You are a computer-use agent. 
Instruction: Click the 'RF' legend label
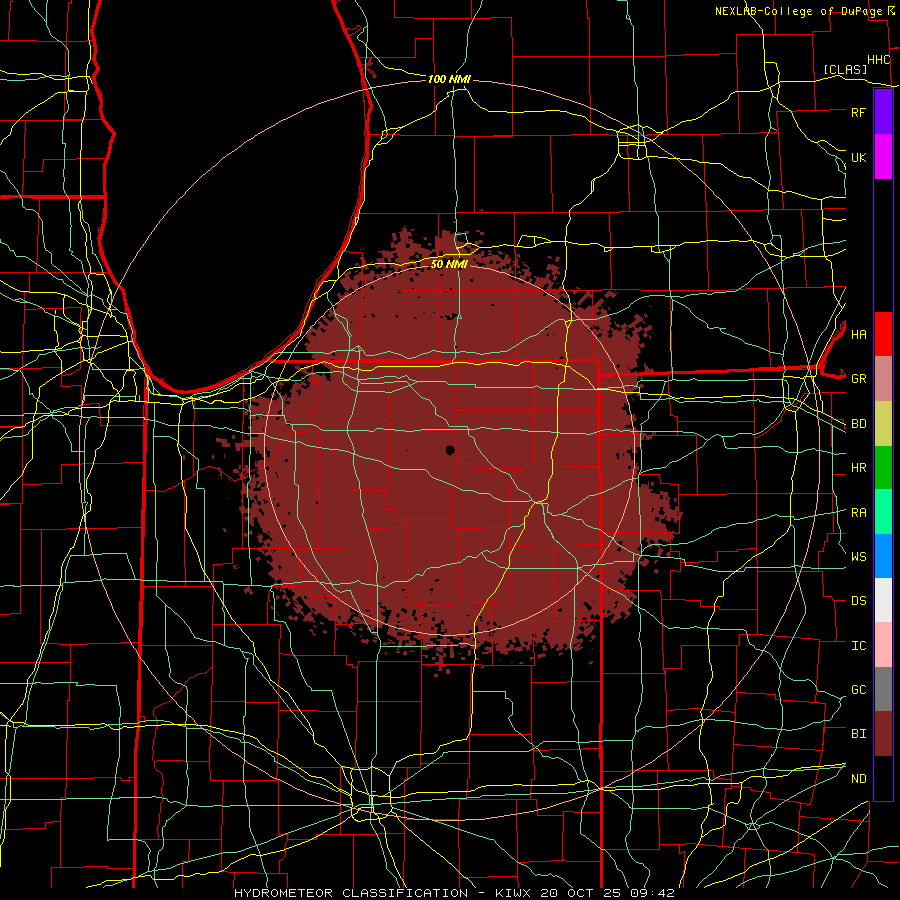pos(859,112)
